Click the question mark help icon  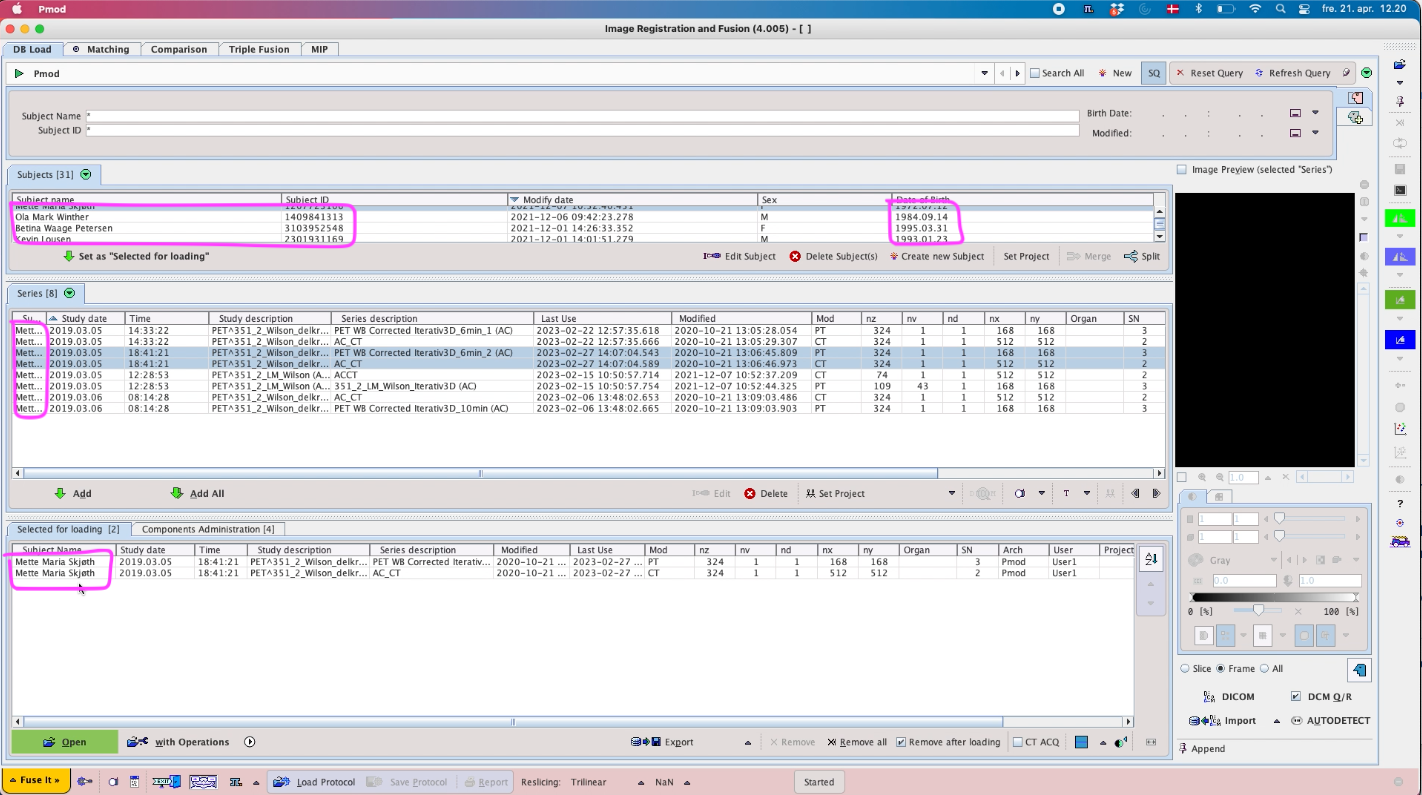[1400, 503]
